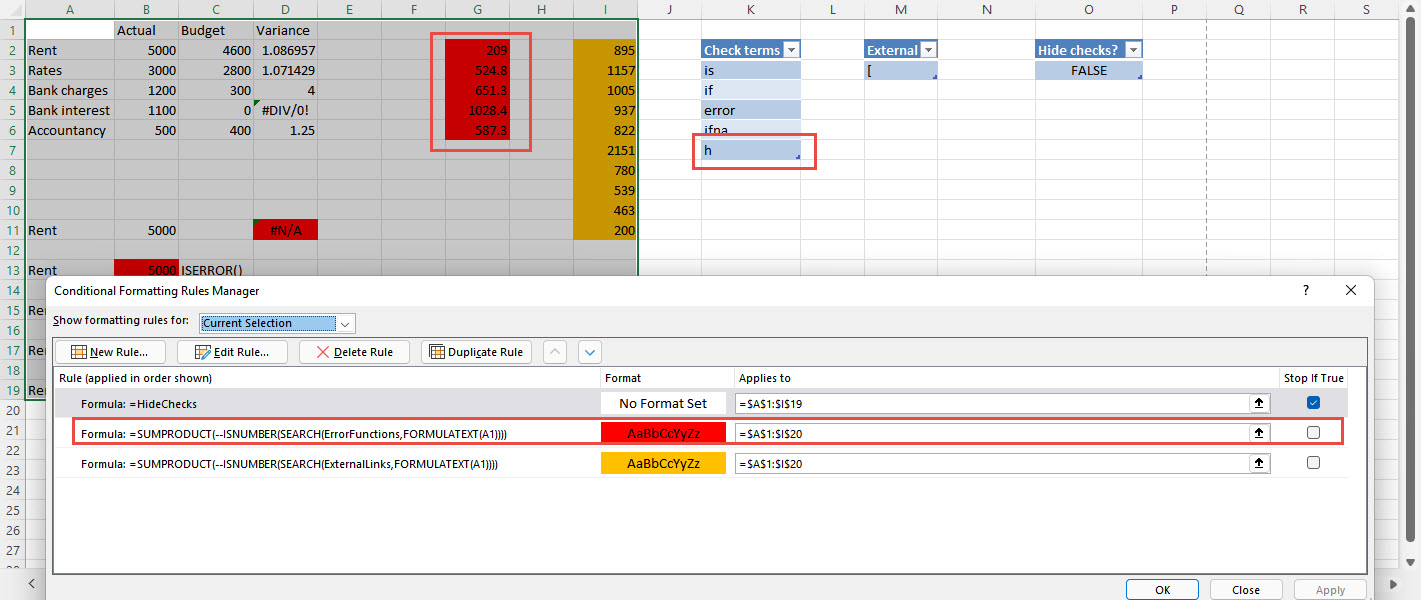Enable Stop If True for ErrorFunctions rule
Screen dimensions: 1421x600
point(1313,433)
